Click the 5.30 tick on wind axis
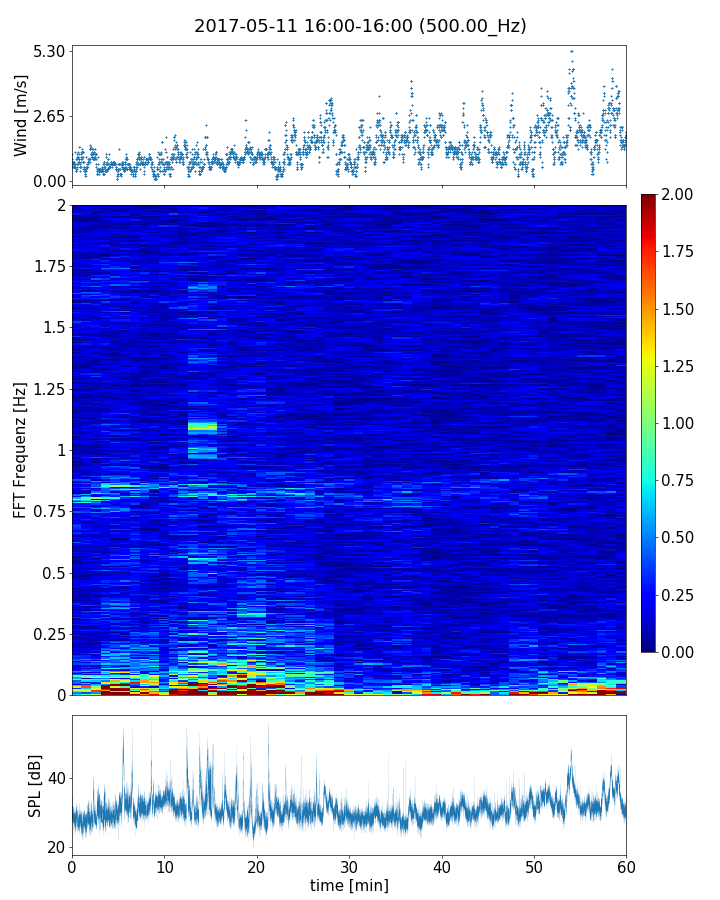Viewport: 720px width, 900px height. tap(48, 51)
